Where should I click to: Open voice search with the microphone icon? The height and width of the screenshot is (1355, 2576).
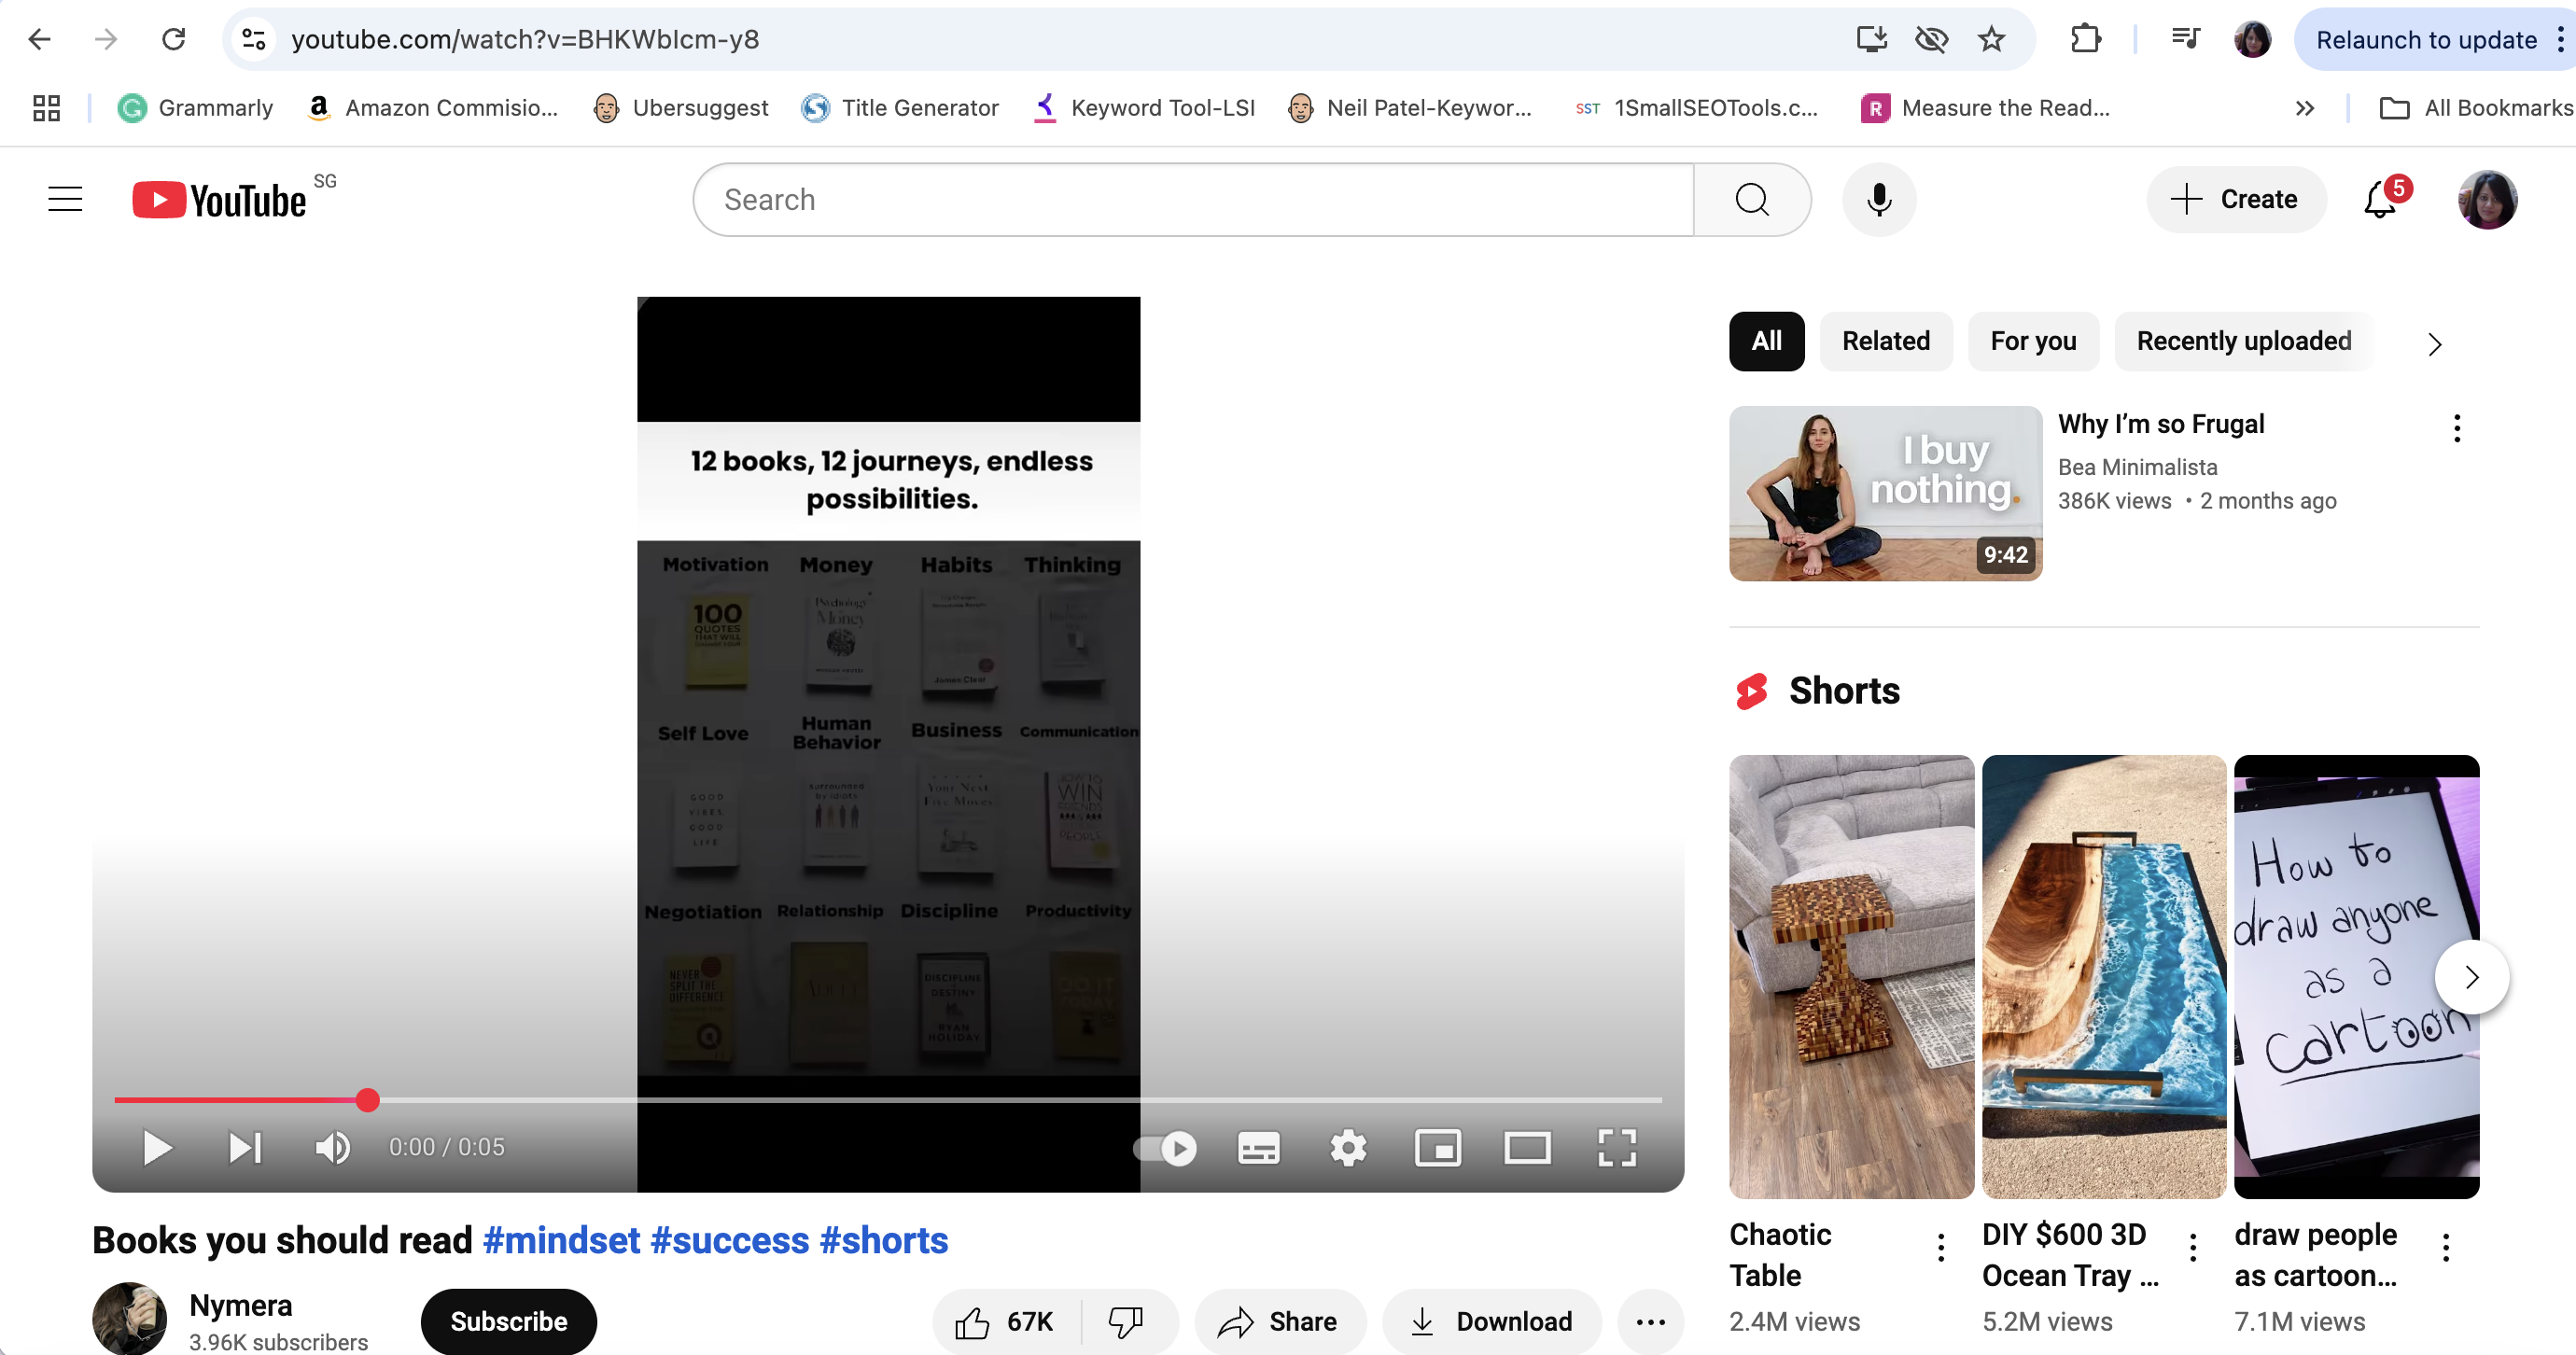coord(1879,199)
